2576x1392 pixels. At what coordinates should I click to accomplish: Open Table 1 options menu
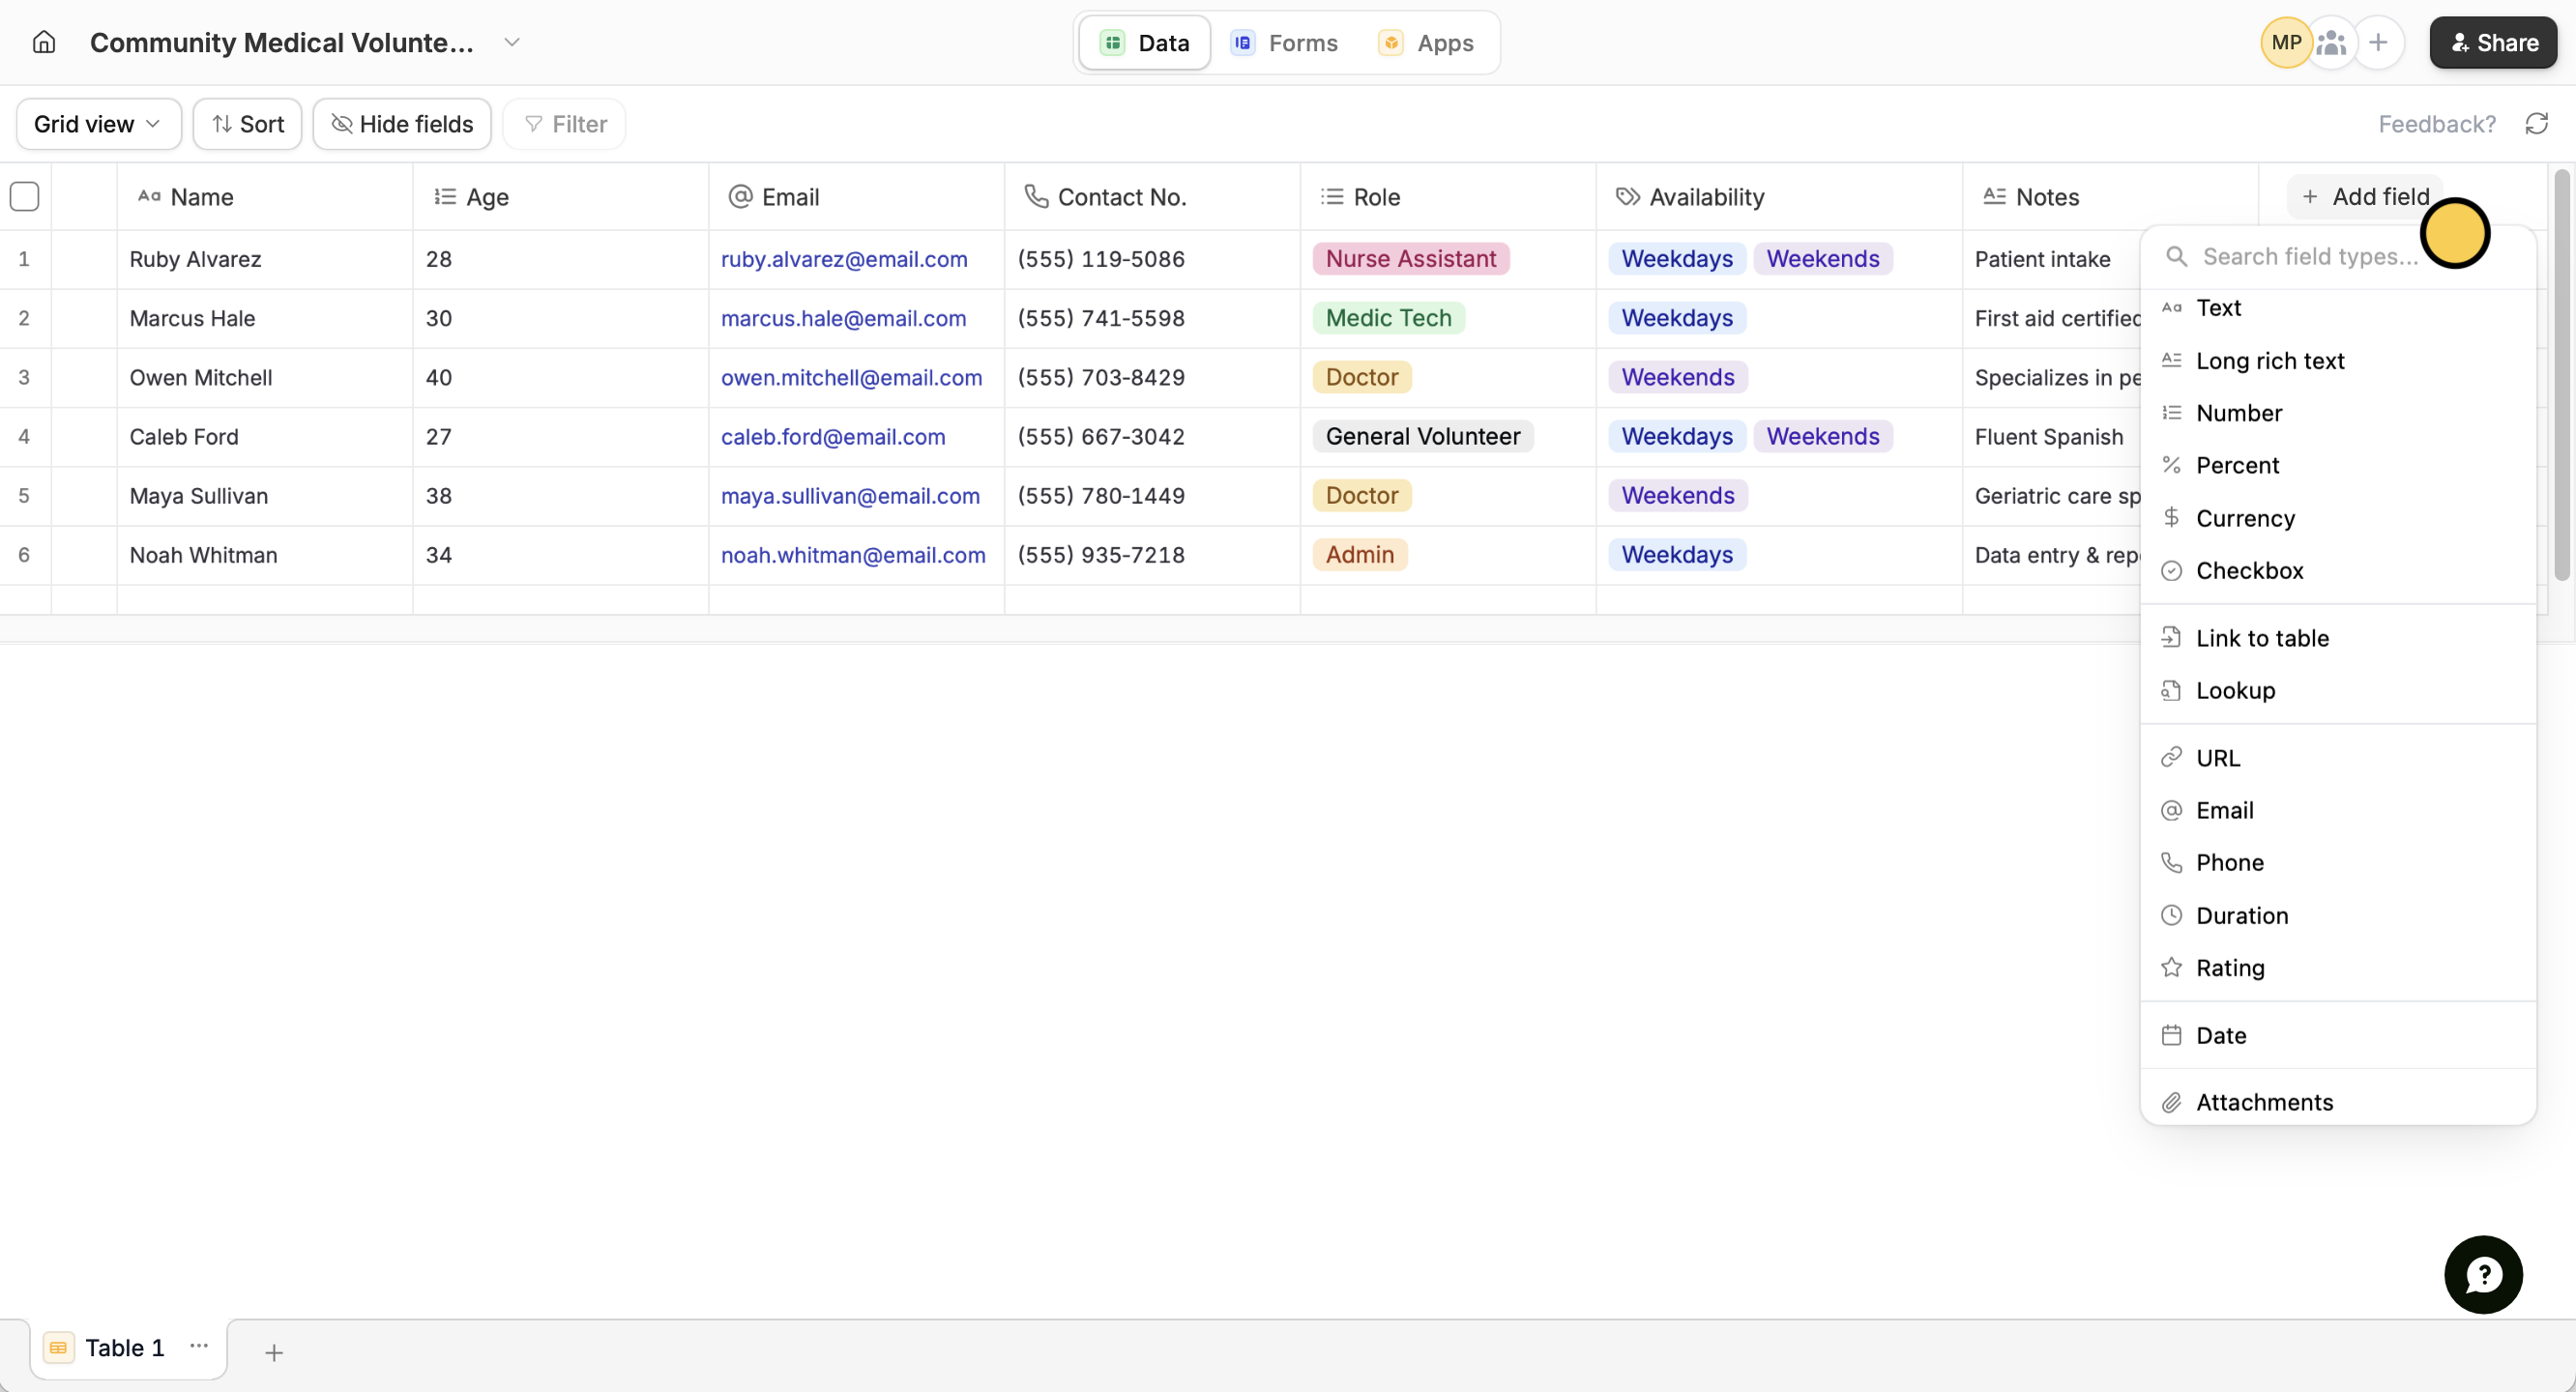pyautogui.click(x=199, y=1348)
